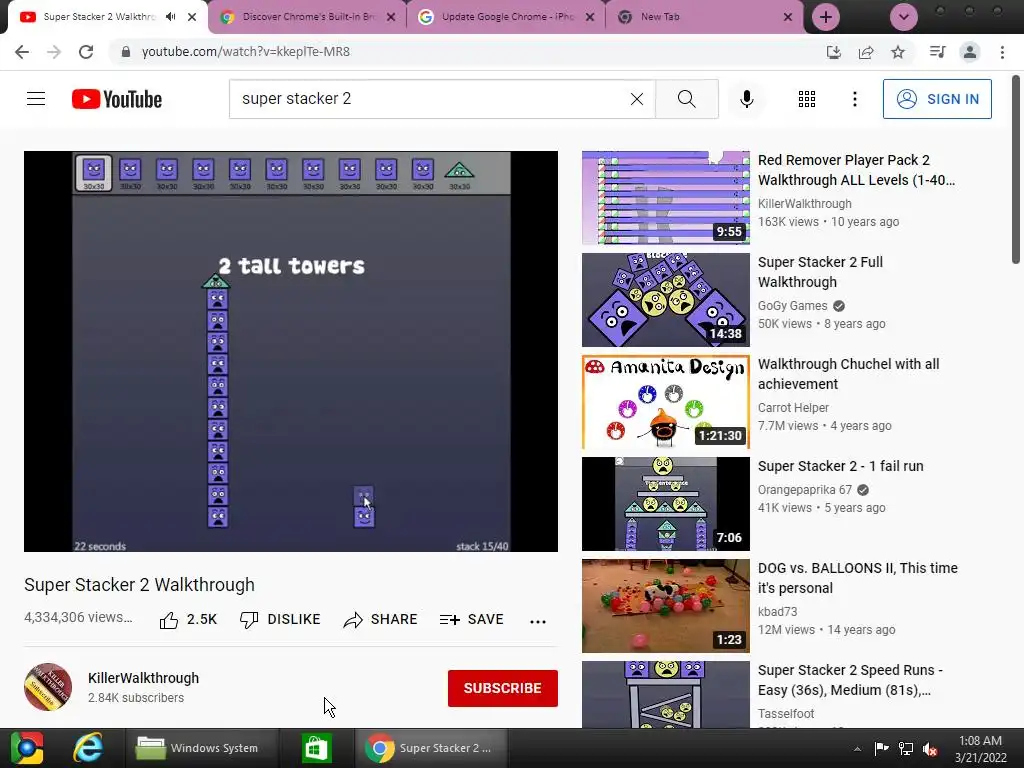Clear the search box with X
The height and width of the screenshot is (768, 1024).
coord(637,99)
